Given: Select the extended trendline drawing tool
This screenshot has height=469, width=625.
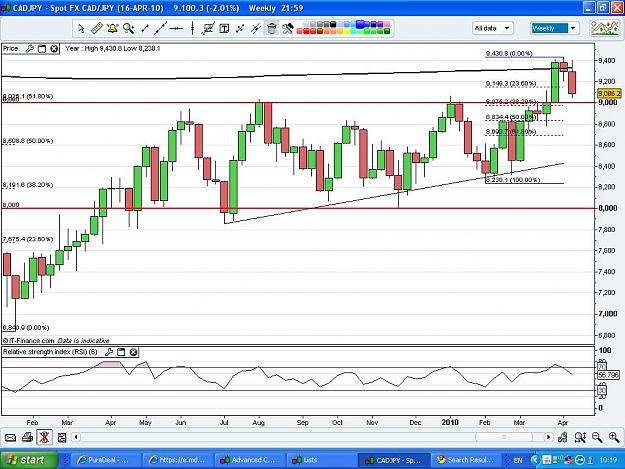Looking at the screenshot, I should tap(160, 28).
